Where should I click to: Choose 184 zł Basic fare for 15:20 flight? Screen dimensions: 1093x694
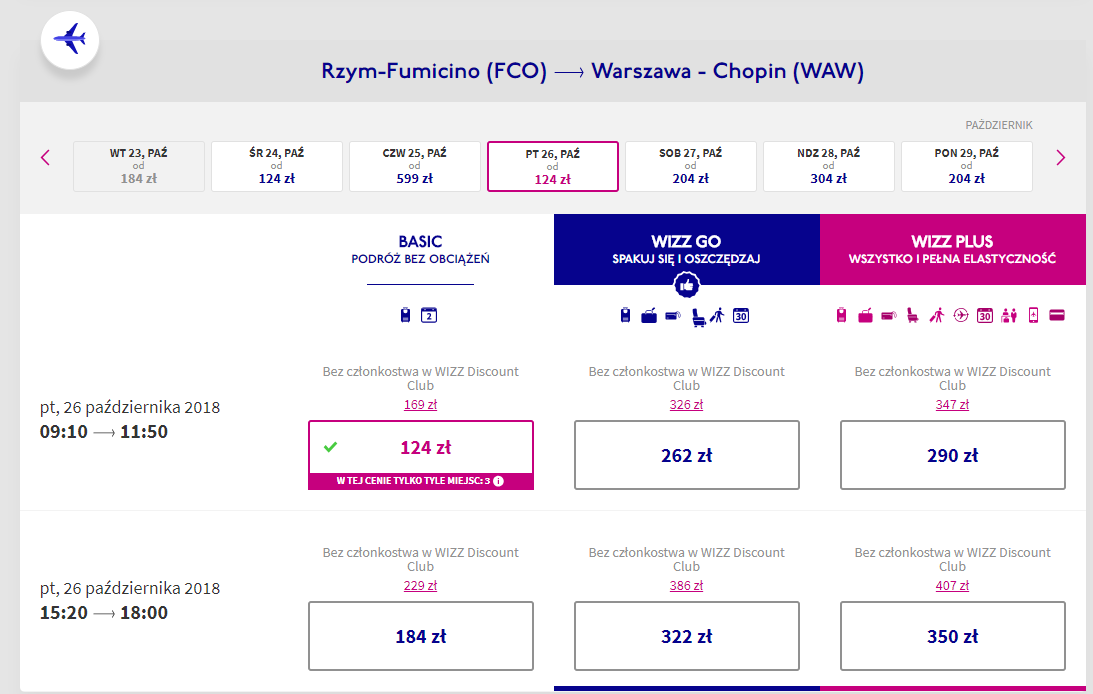tap(421, 636)
